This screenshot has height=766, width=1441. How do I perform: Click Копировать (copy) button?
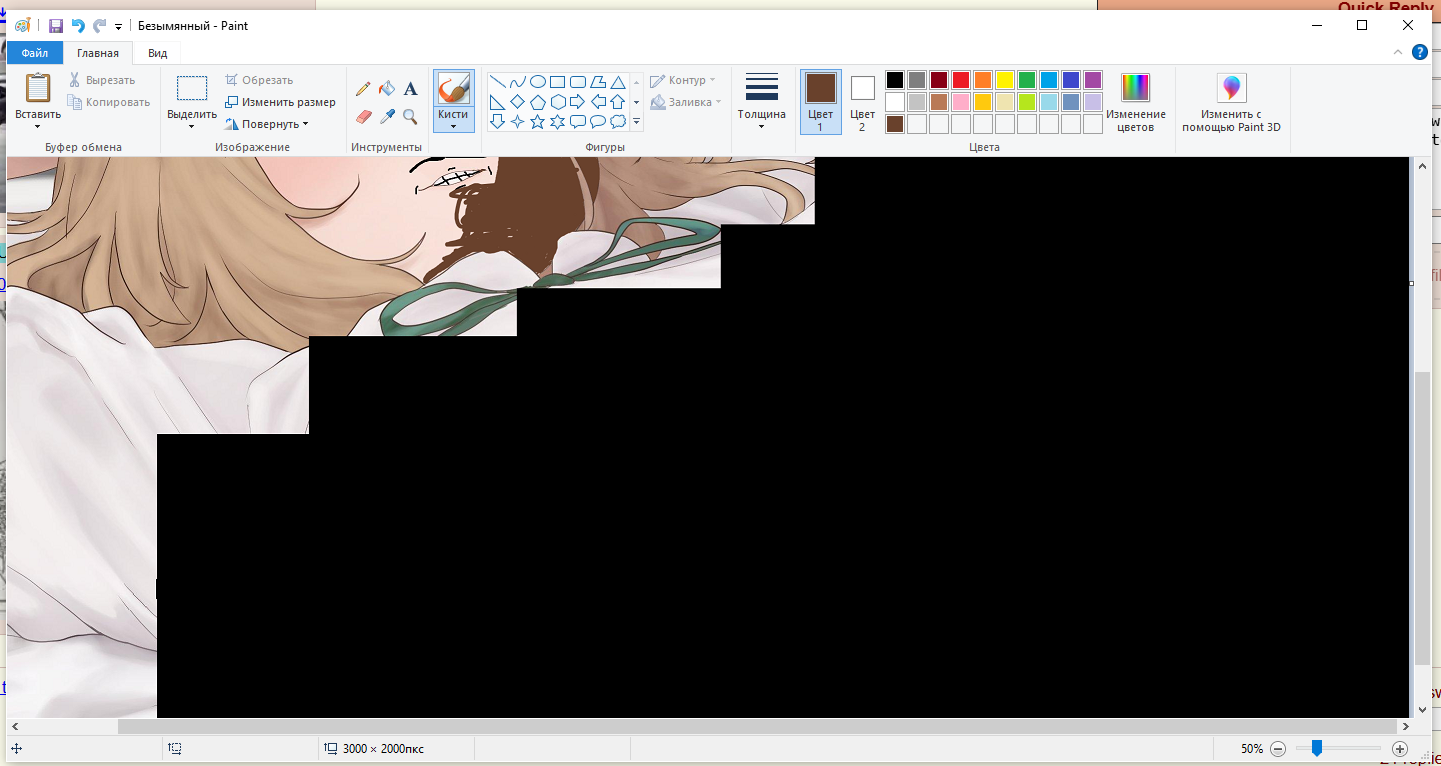pos(108,102)
